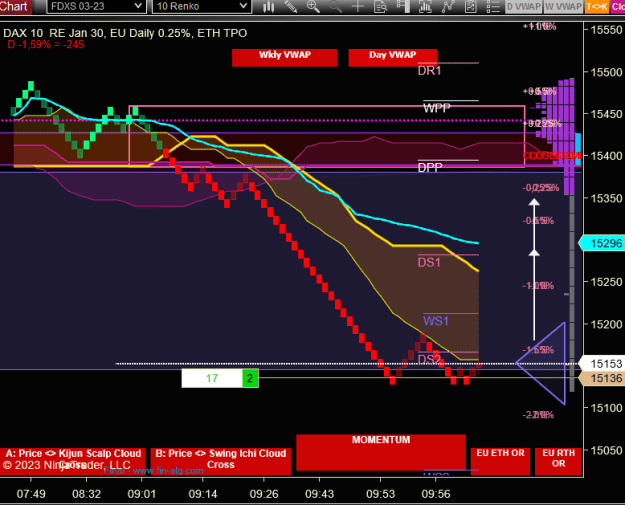The image size is (625, 505).
Task: Select the WPP weekly pivot label
Action: [x=436, y=108]
